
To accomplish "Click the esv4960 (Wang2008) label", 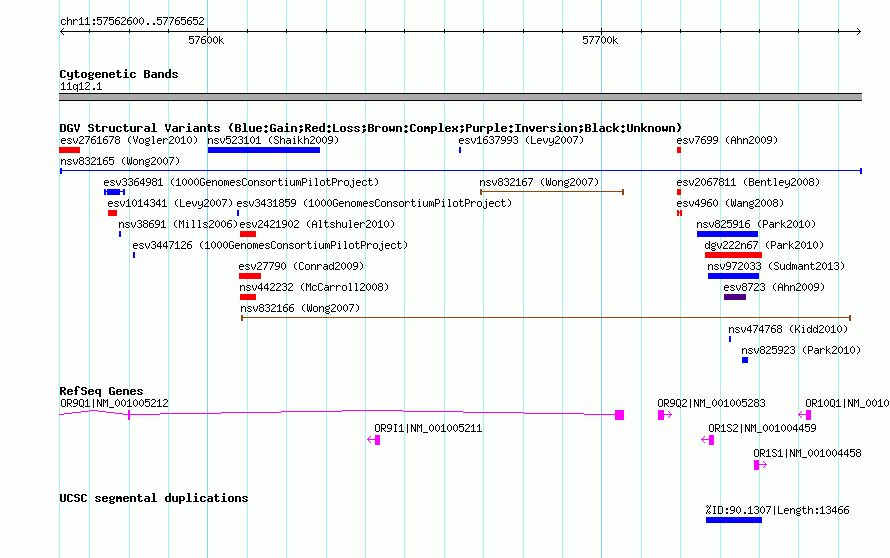I will pyautogui.click(x=730, y=203).
